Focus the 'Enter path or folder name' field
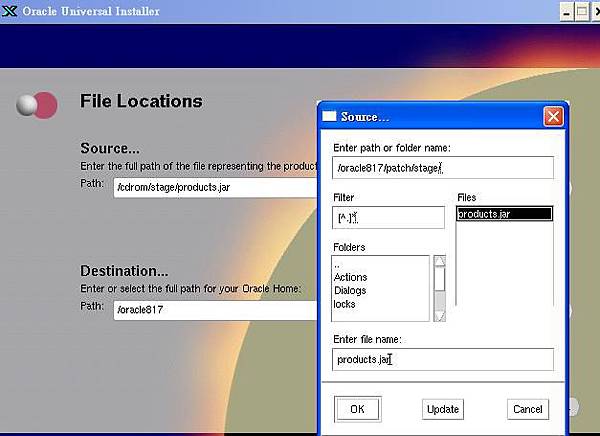This screenshot has height=436, width=600. 443,168
